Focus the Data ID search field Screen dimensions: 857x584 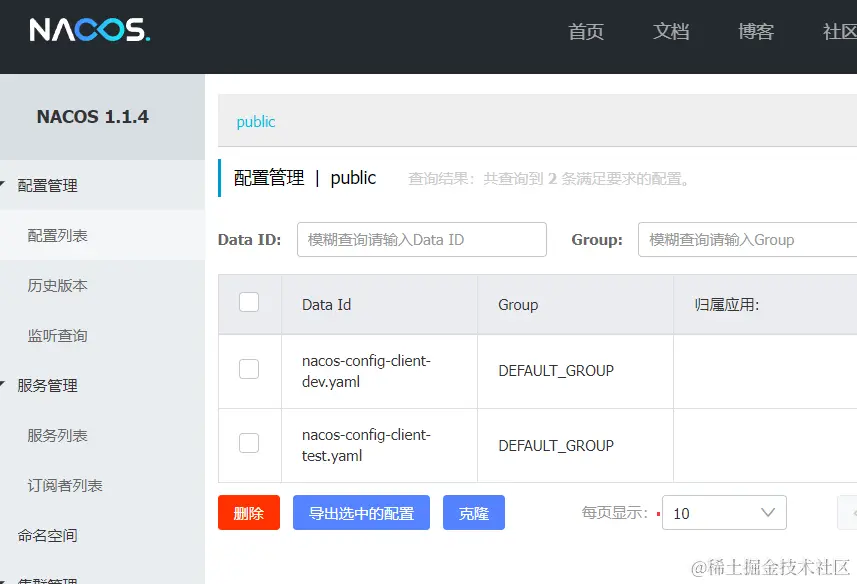tap(421, 239)
